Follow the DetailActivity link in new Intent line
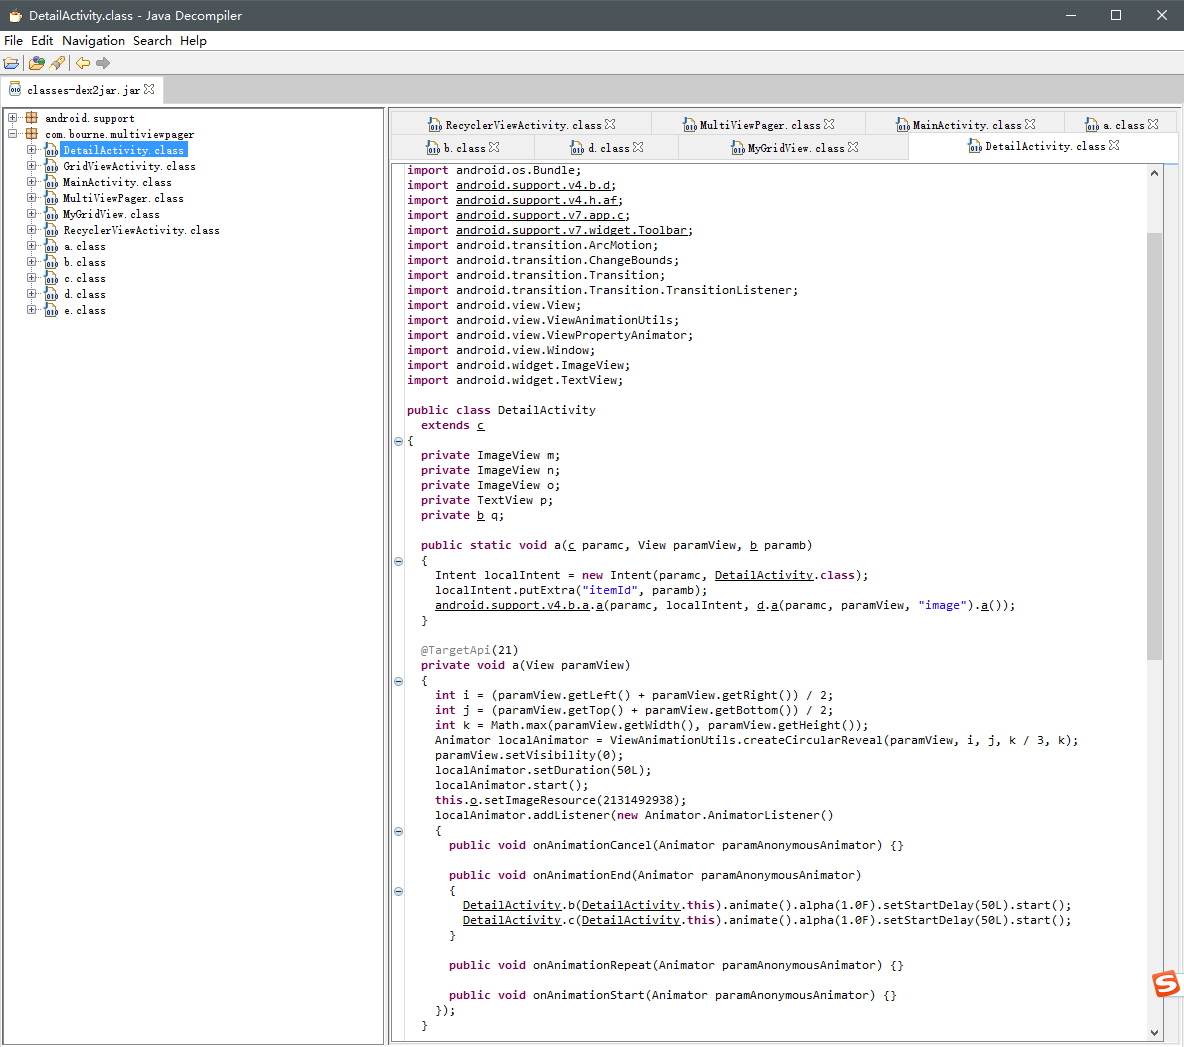Viewport: 1184px width, 1047px height. (x=763, y=575)
